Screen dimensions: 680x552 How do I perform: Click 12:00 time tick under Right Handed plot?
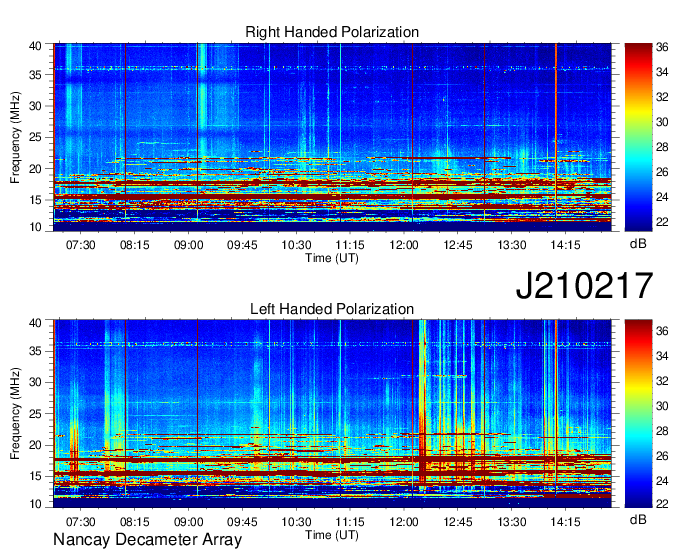pos(404,245)
